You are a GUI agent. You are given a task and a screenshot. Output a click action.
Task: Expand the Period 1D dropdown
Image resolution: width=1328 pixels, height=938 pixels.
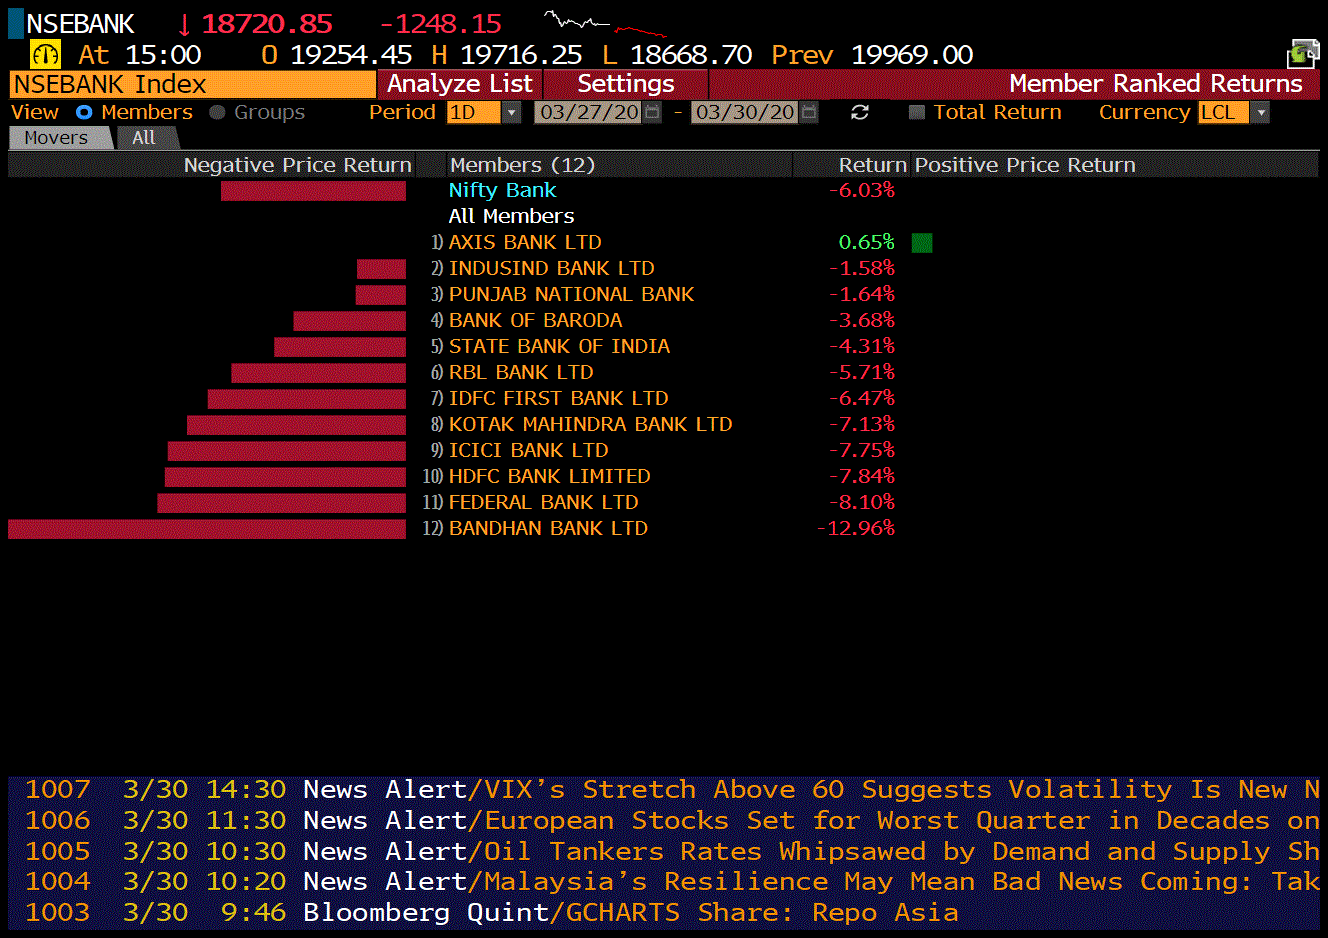coord(512,113)
